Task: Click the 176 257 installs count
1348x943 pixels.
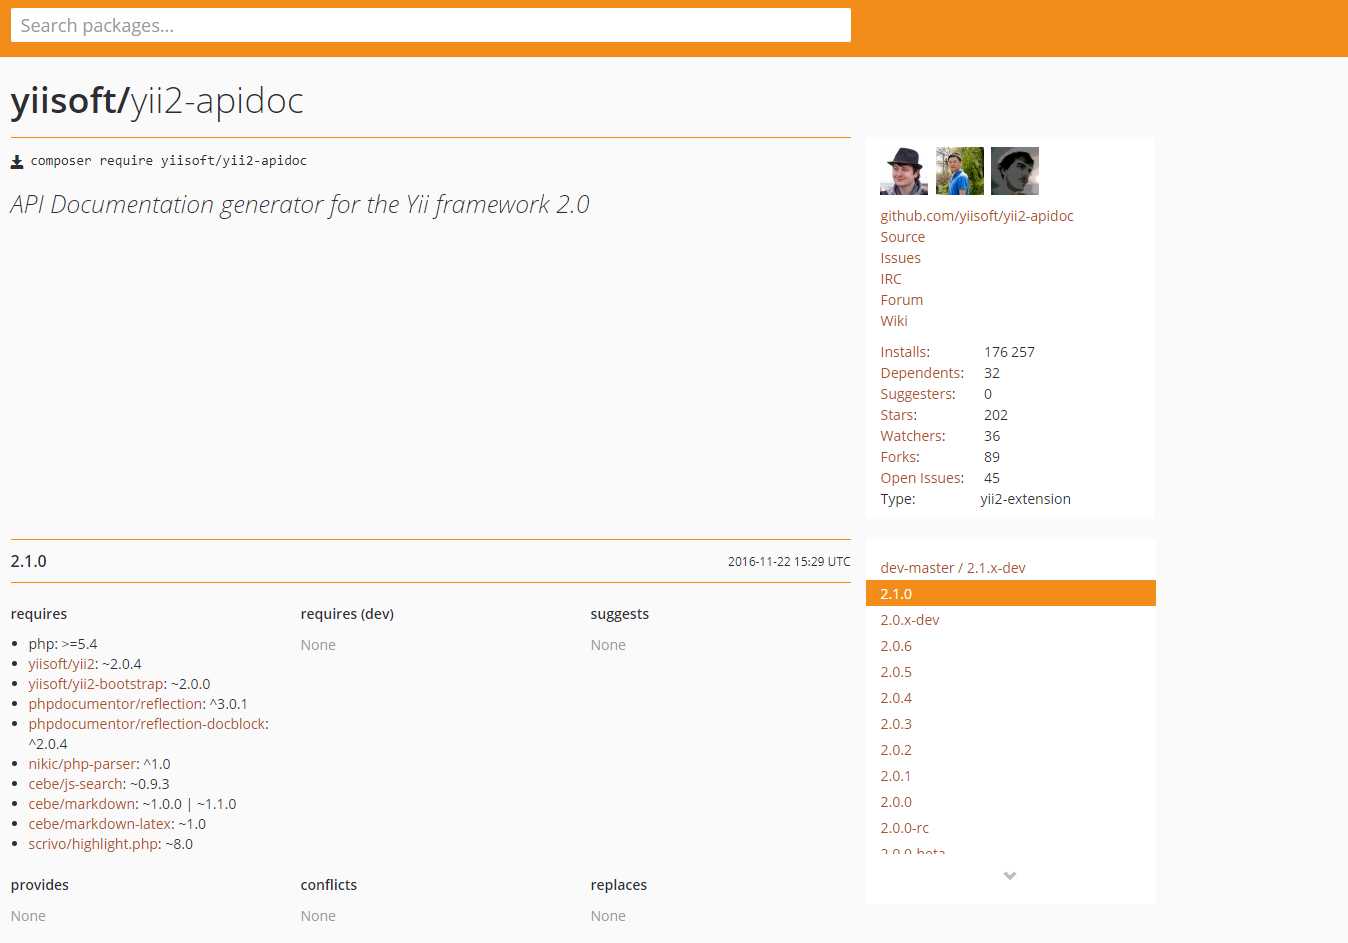Action: click(1009, 352)
